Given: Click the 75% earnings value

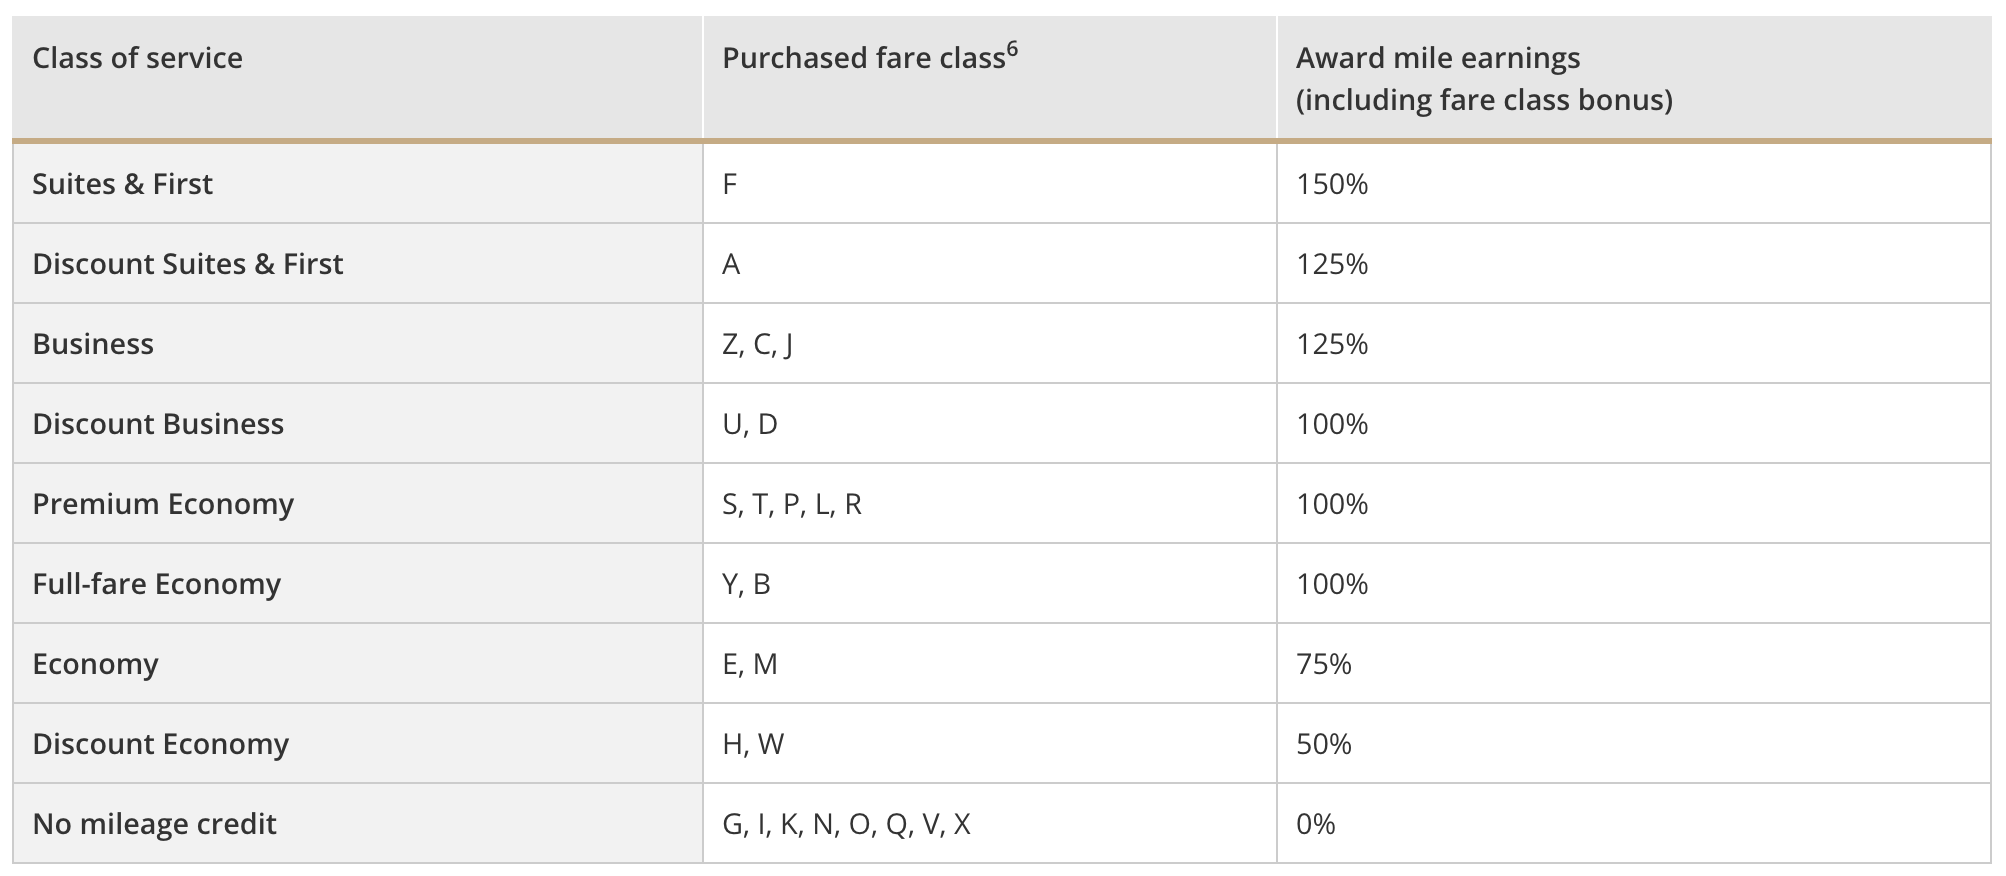Looking at the screenshot, I should pos(1323,664).
